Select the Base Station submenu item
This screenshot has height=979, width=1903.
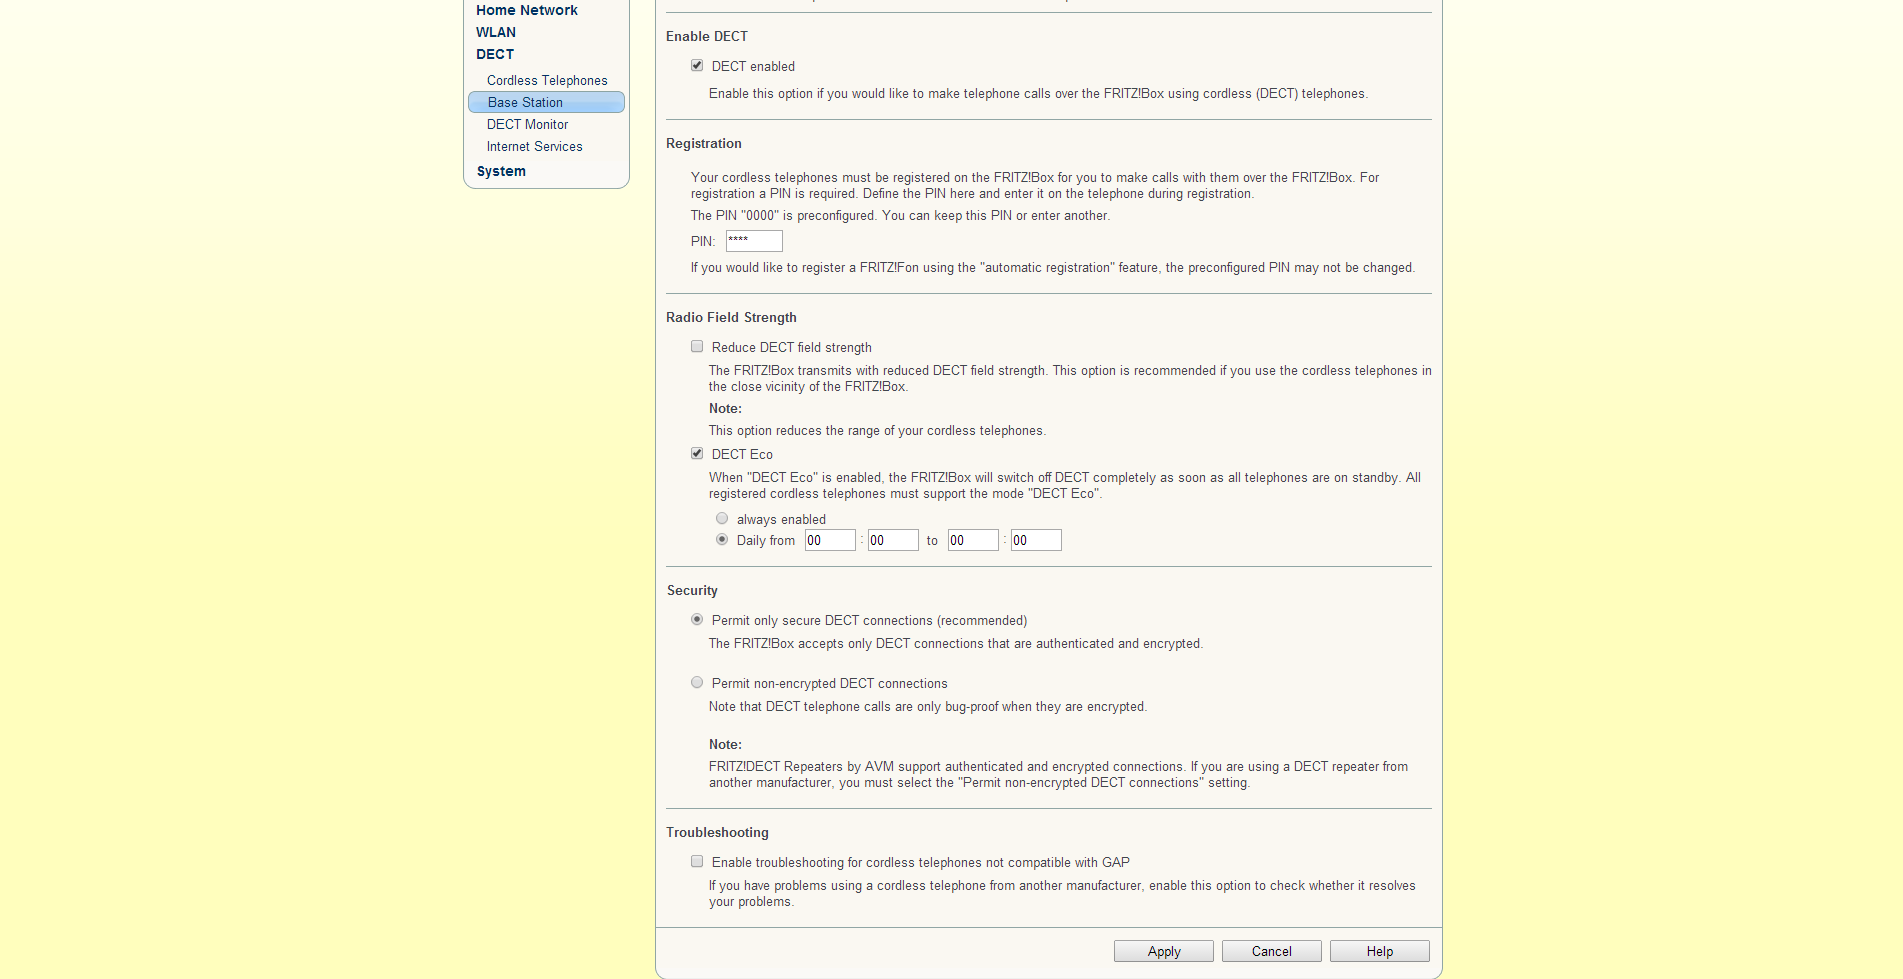pos(546,102)
